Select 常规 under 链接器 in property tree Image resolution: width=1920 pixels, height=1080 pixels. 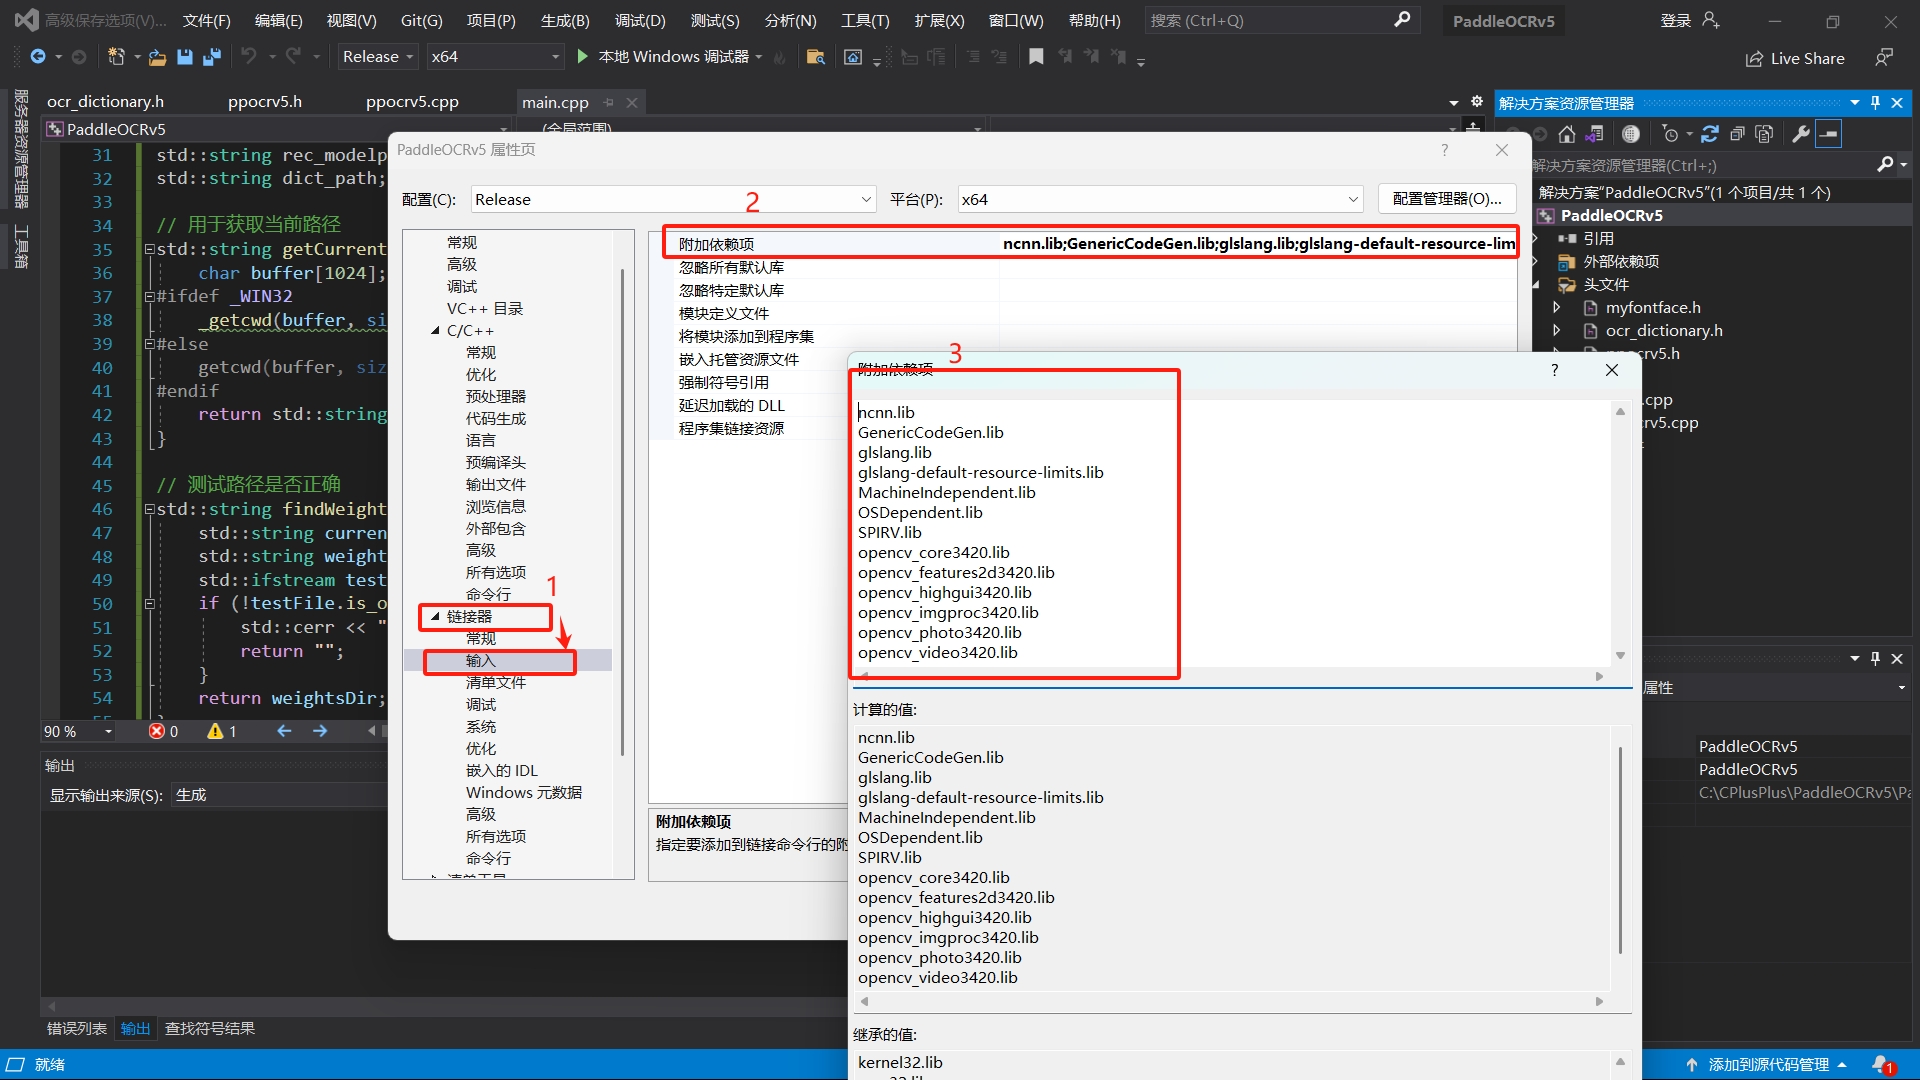[480, 639]
